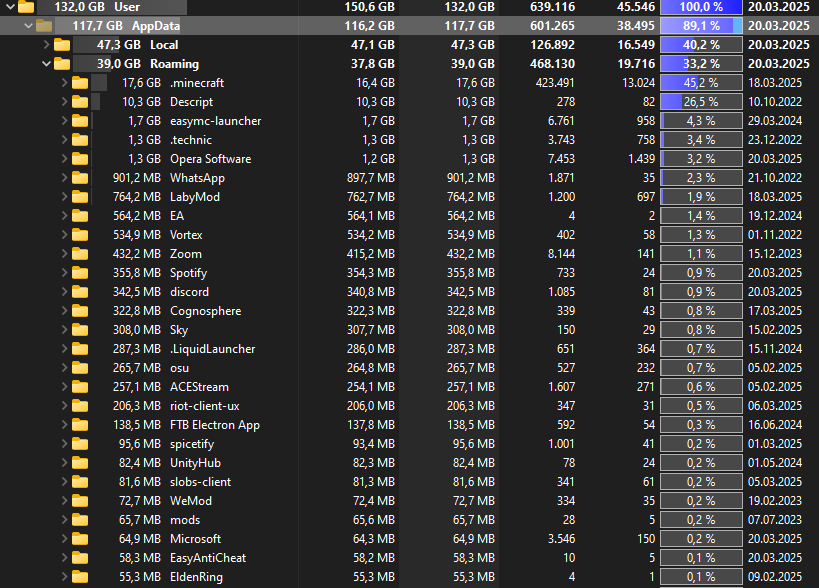
Task: Click the Local folder icon
Action: (x=62, y=45)
